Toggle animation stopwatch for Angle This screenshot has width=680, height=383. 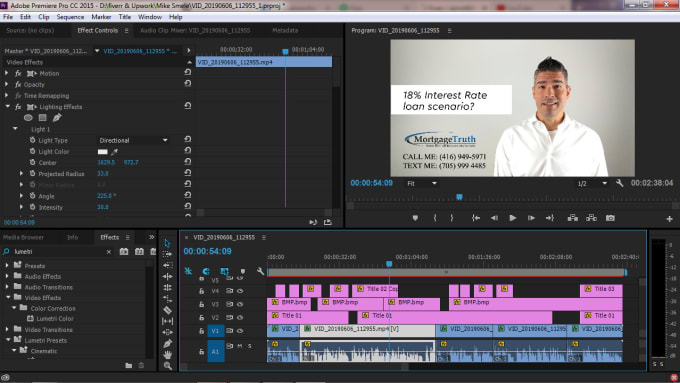click(33, 196)
